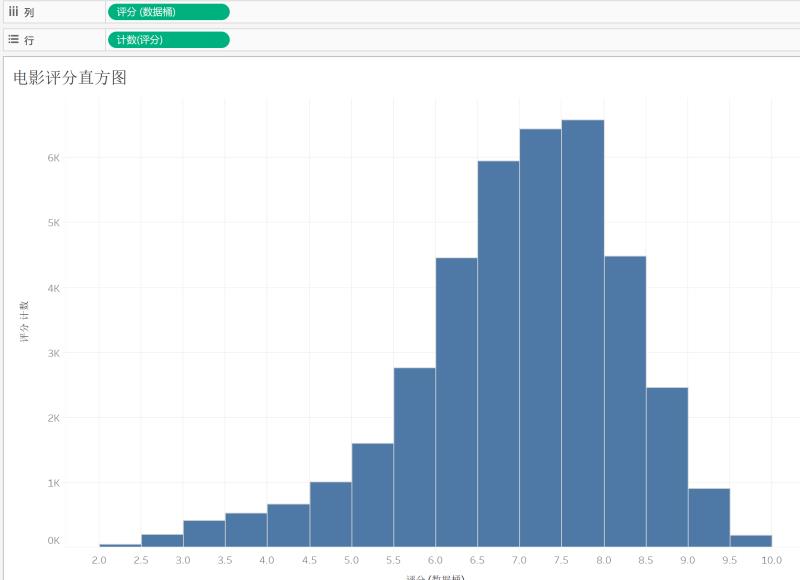Select the histogram bar for bin 4.5
Screen dimensions: 800x580
[331, 514]
